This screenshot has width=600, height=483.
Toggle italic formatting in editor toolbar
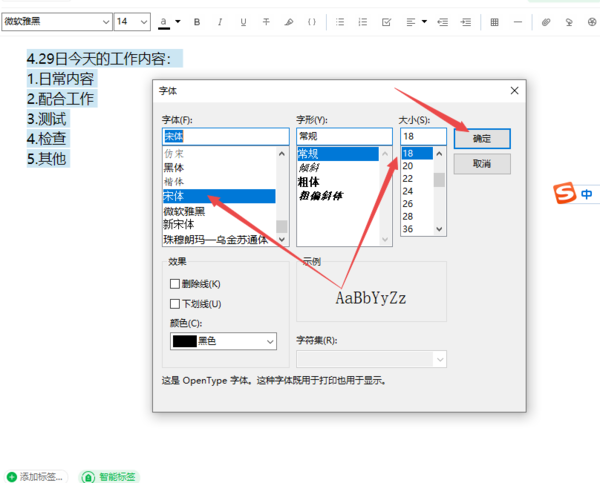point(220,22)
